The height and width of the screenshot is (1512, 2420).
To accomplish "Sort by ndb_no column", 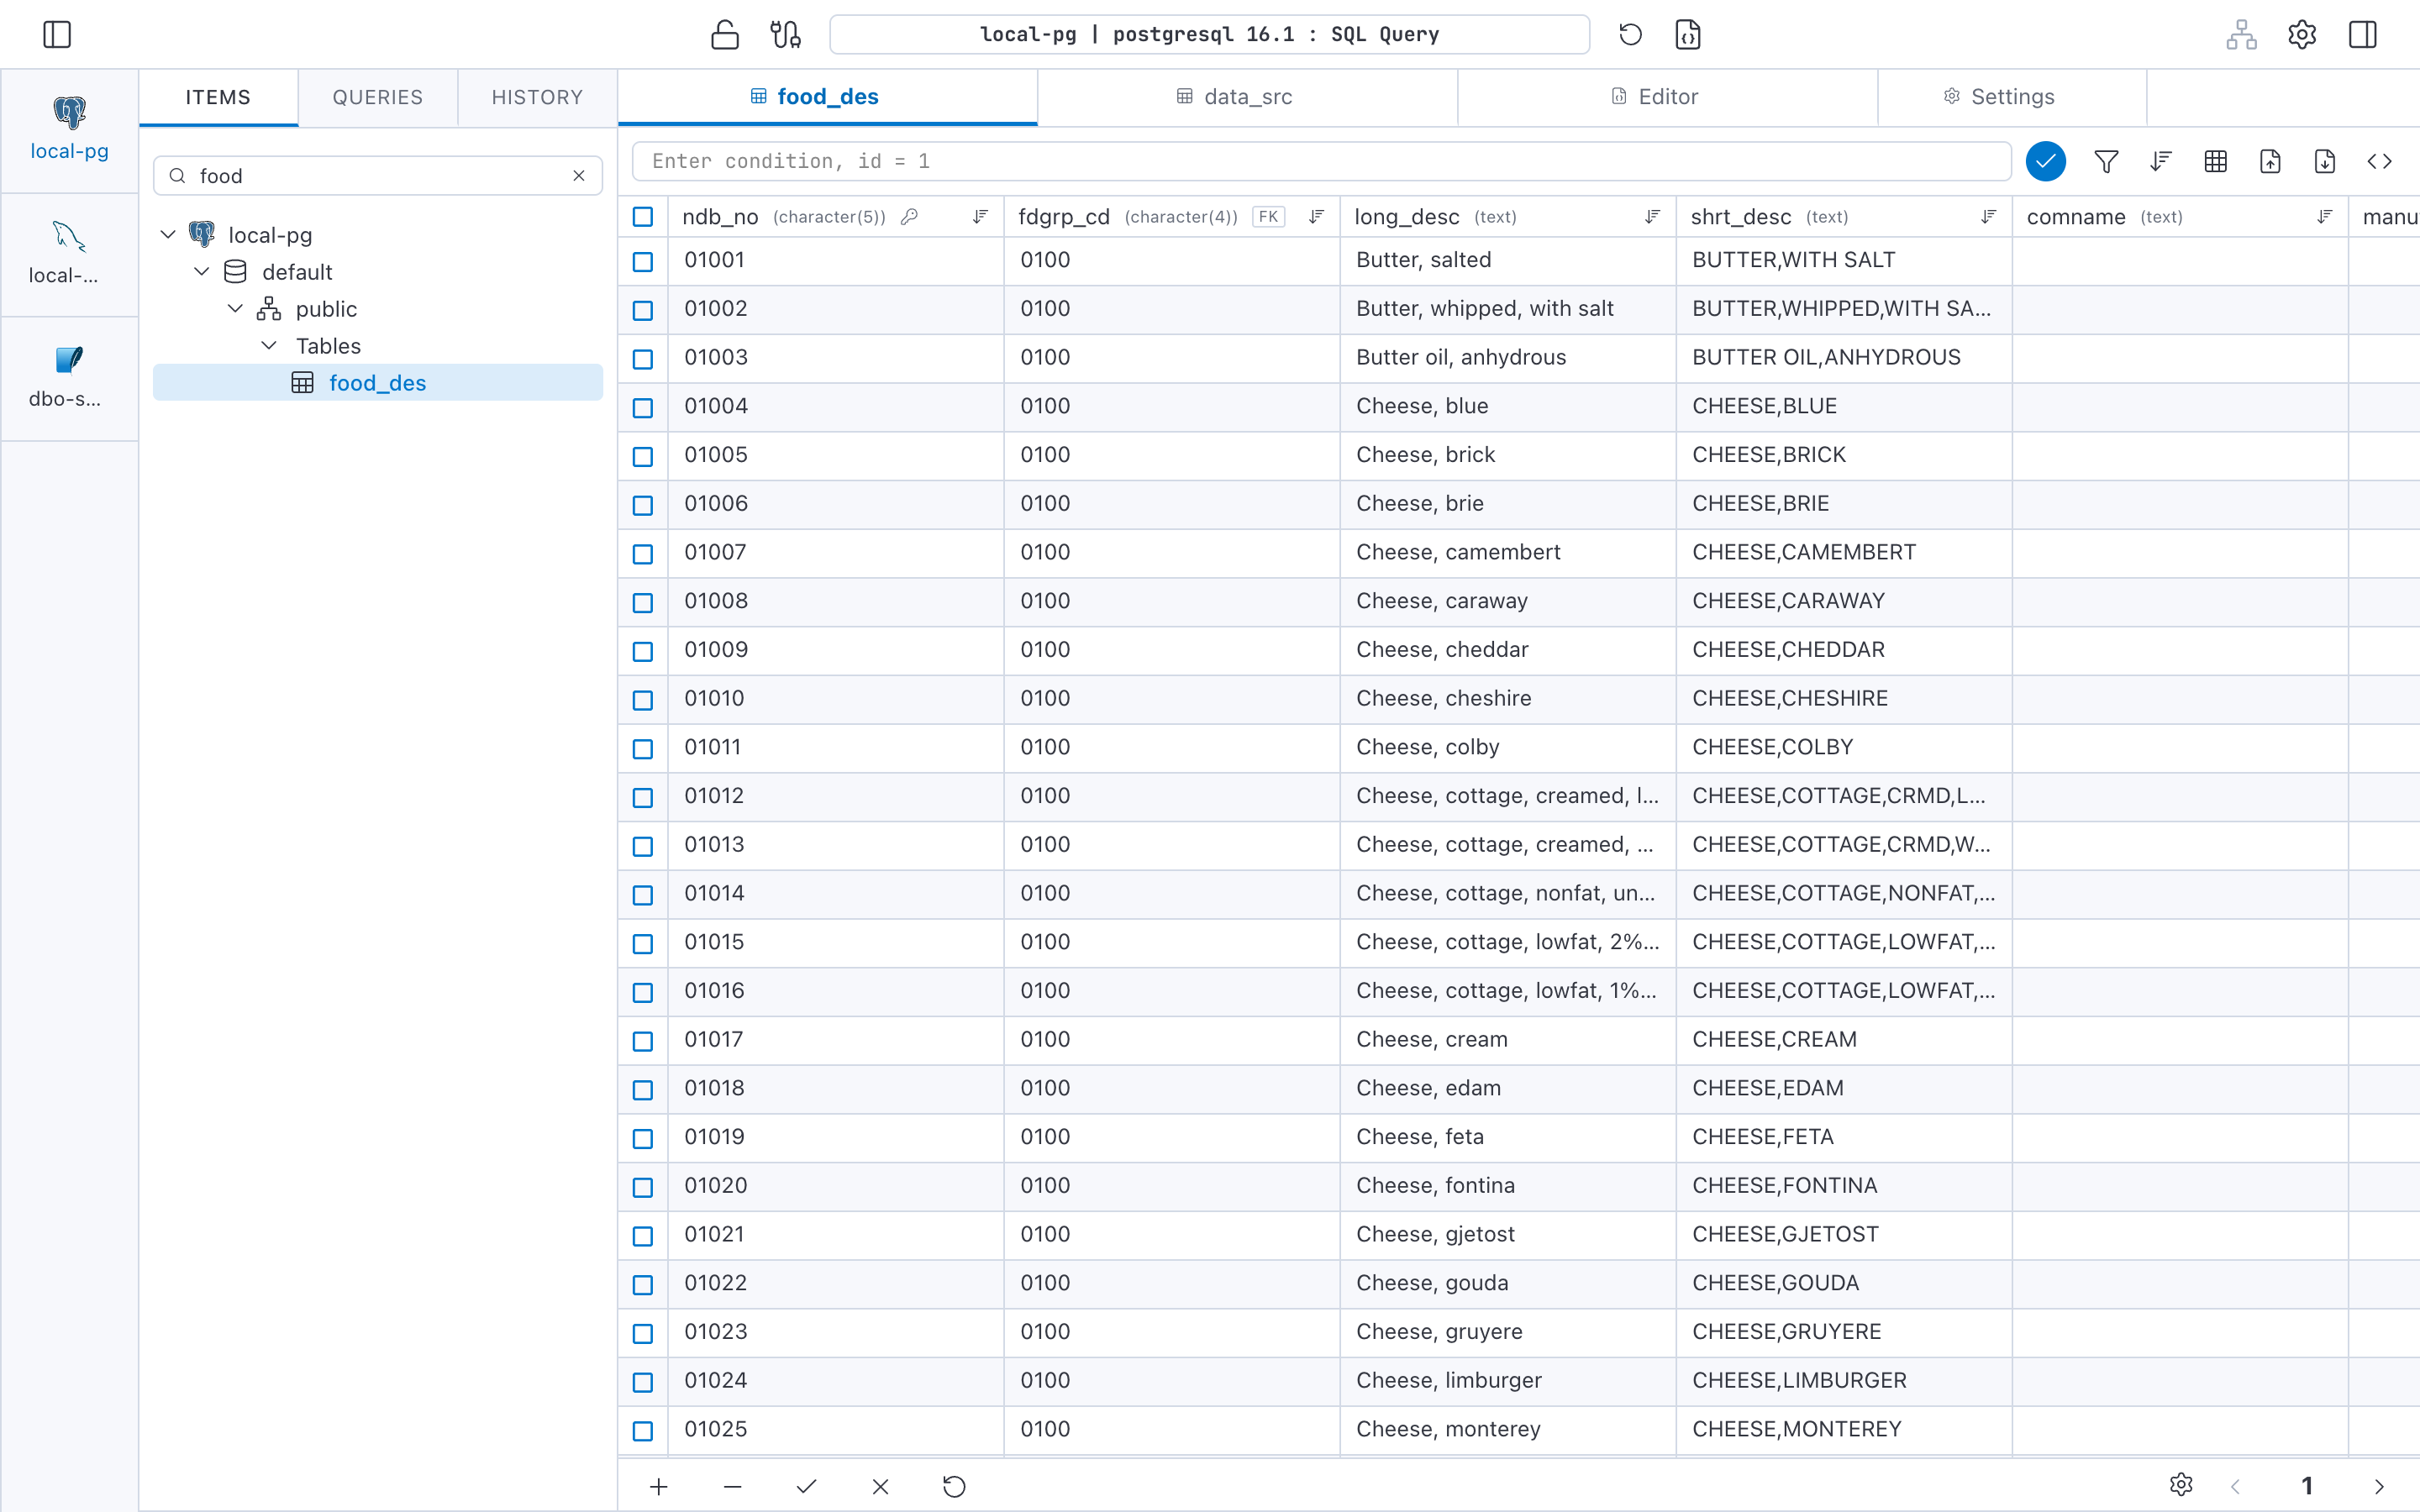I will [x=980, y=217].
